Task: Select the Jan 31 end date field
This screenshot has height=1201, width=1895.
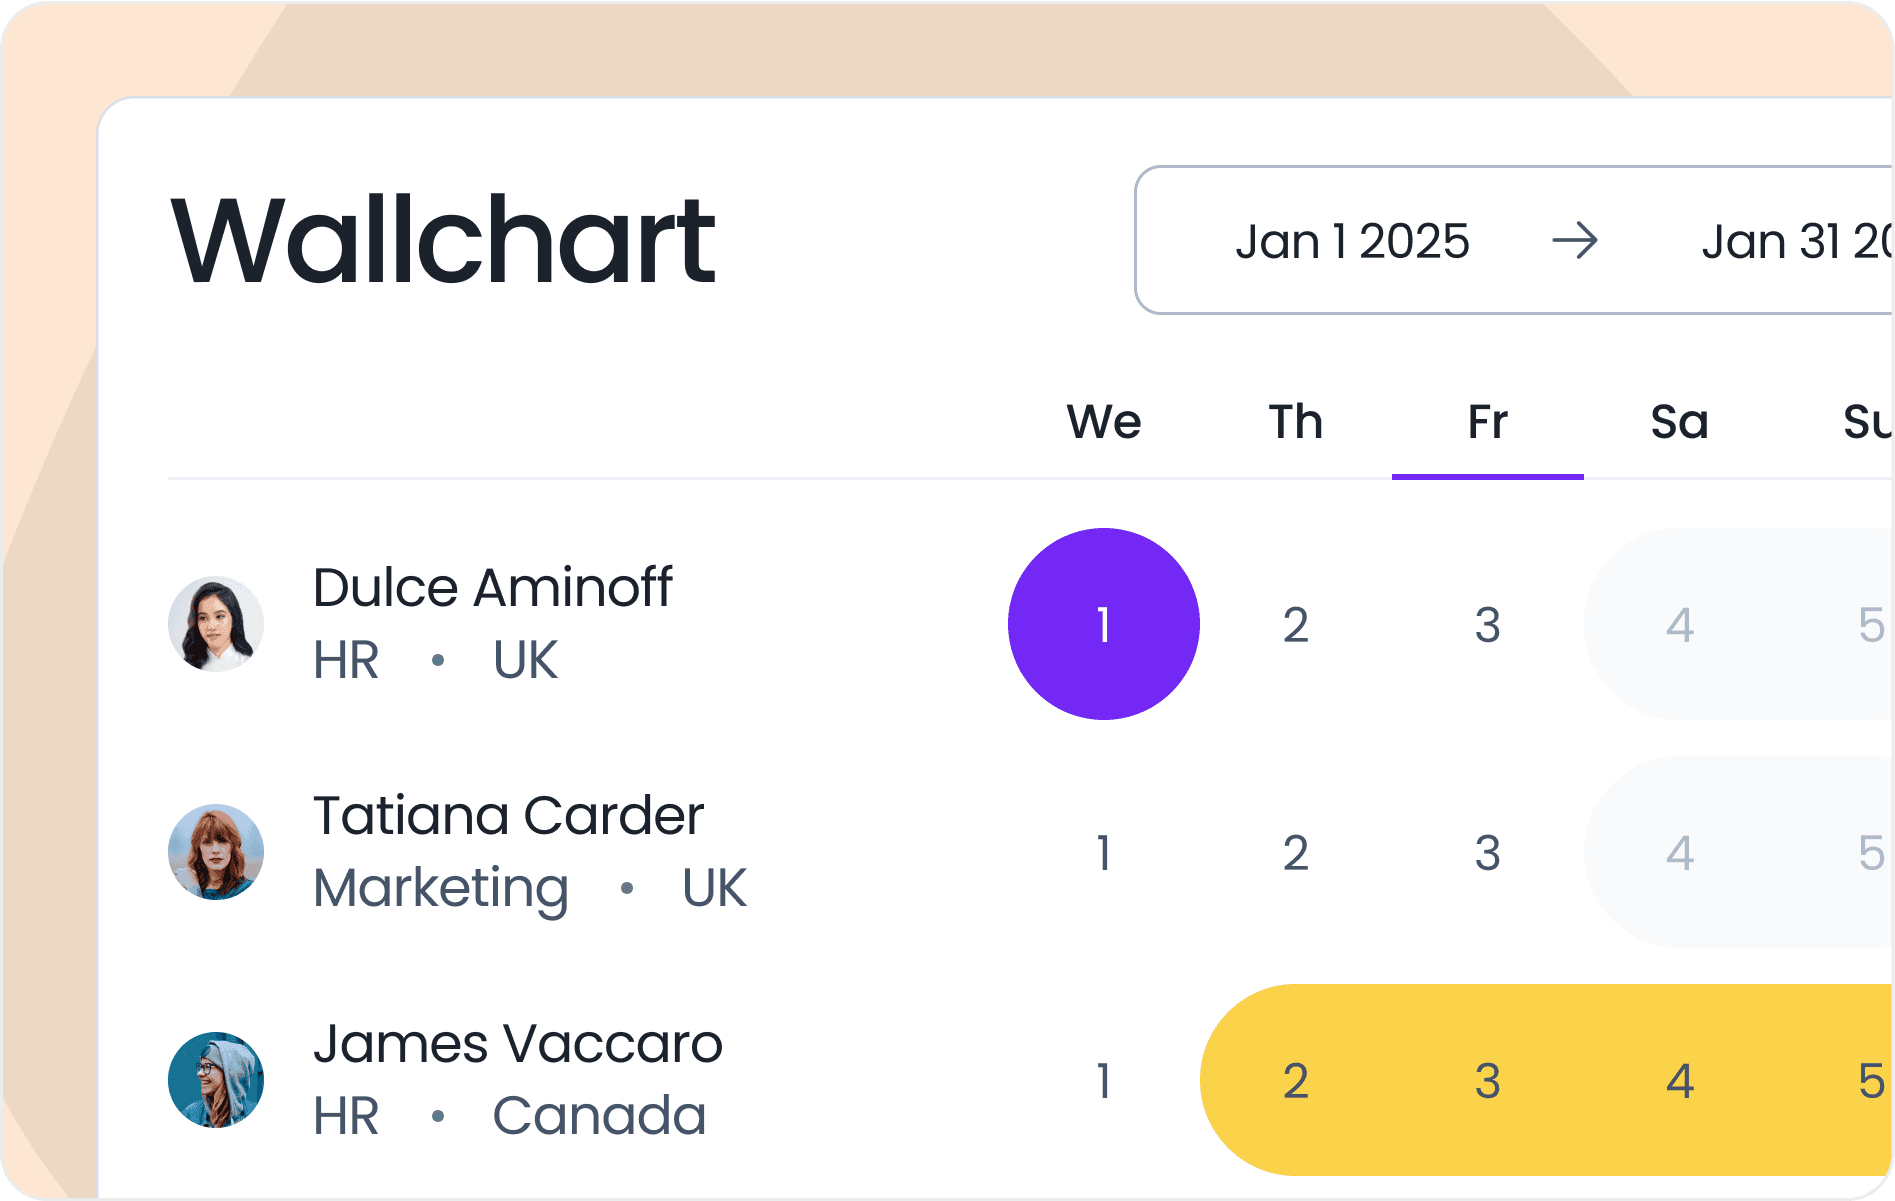Action: [1797, 242]
